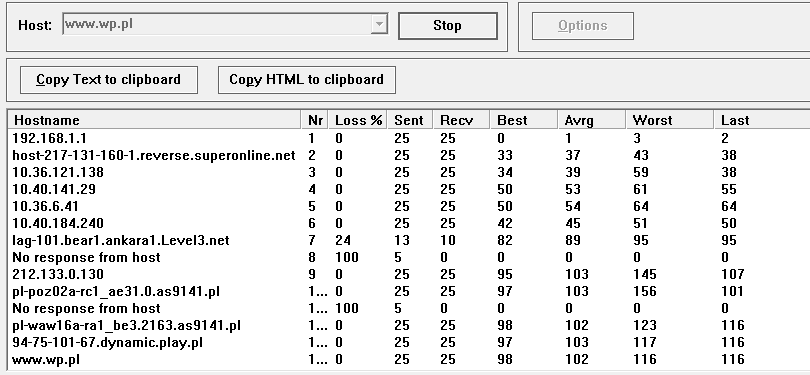Click the Nr column header

316,120
